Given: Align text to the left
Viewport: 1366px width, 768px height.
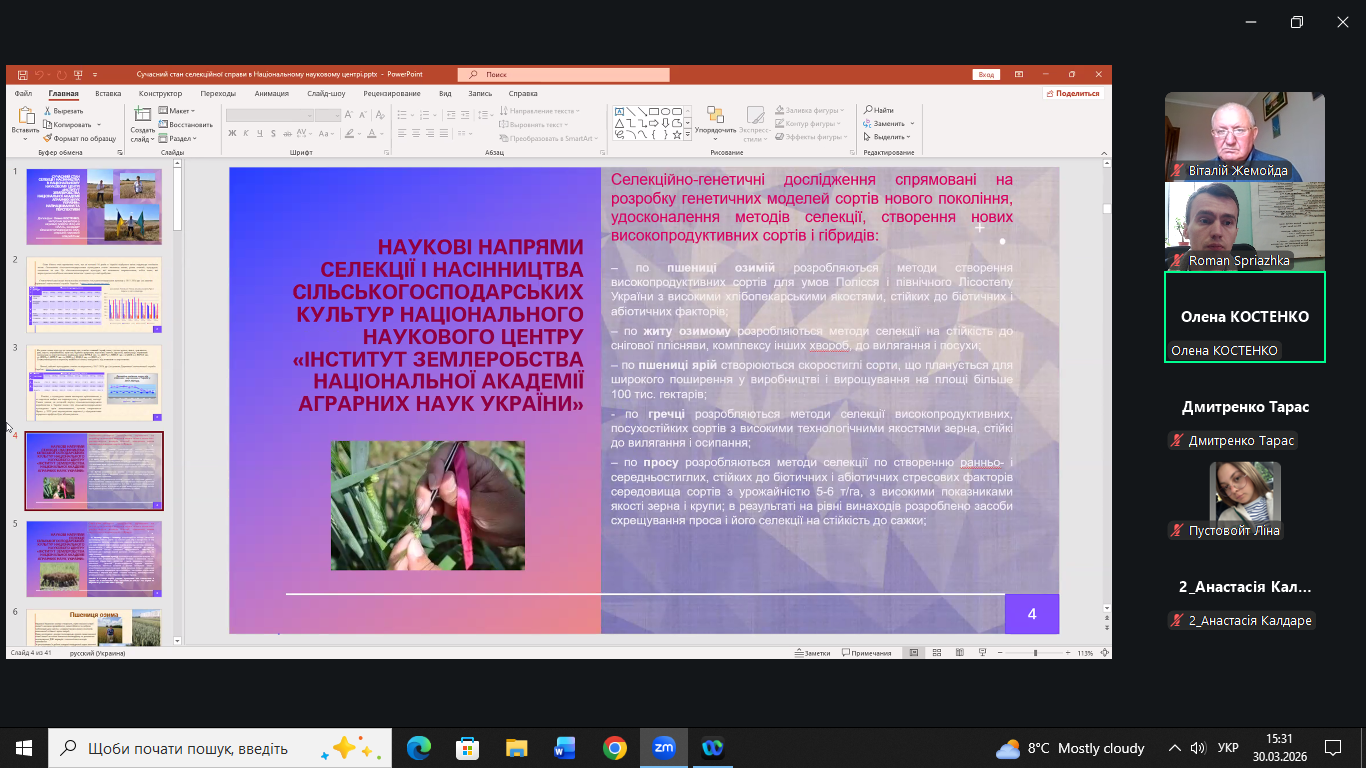Looking at the screenshot, I should [x=402, y=133].
